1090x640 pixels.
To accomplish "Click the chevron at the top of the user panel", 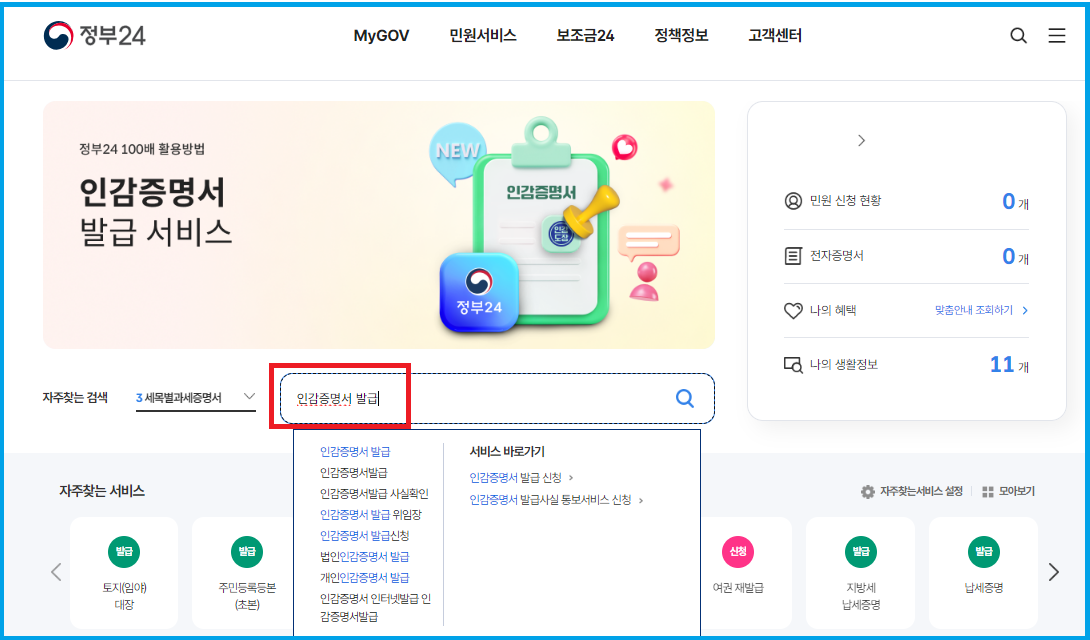I will tap(861, 140).
